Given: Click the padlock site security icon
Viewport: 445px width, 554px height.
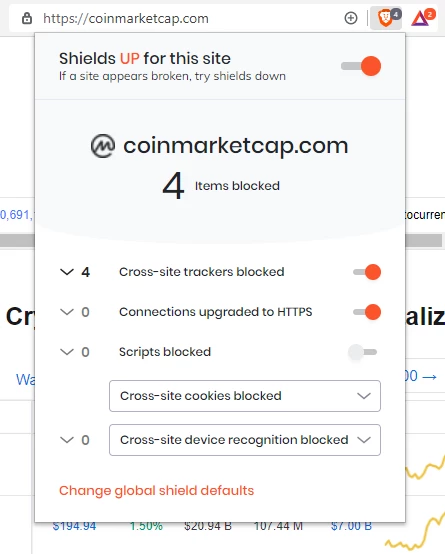Looking at the screenshot, I should [x=27, y=18].
